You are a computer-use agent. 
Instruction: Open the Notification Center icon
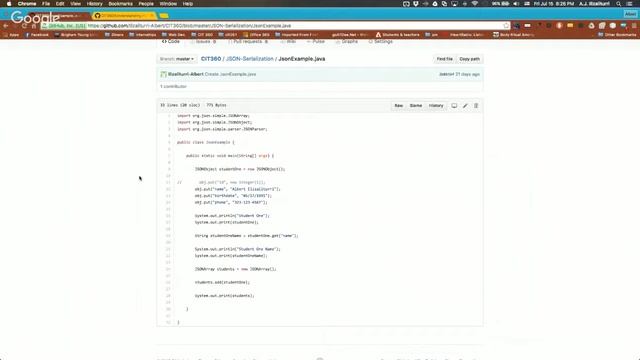(630, 4)
